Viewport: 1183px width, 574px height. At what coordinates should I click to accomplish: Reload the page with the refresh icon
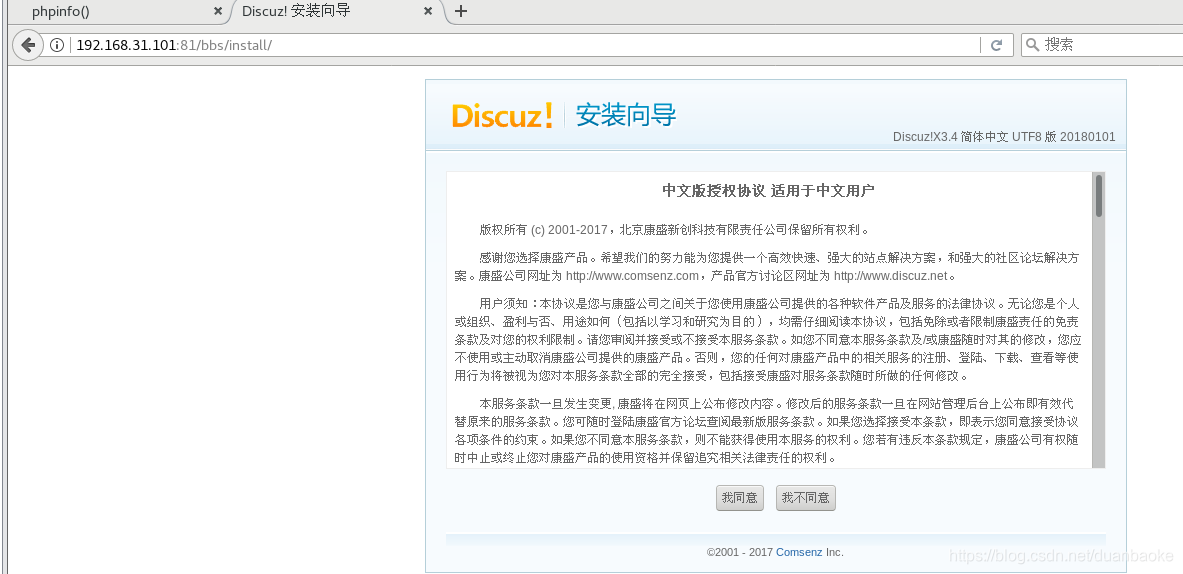tap(996, 45)
